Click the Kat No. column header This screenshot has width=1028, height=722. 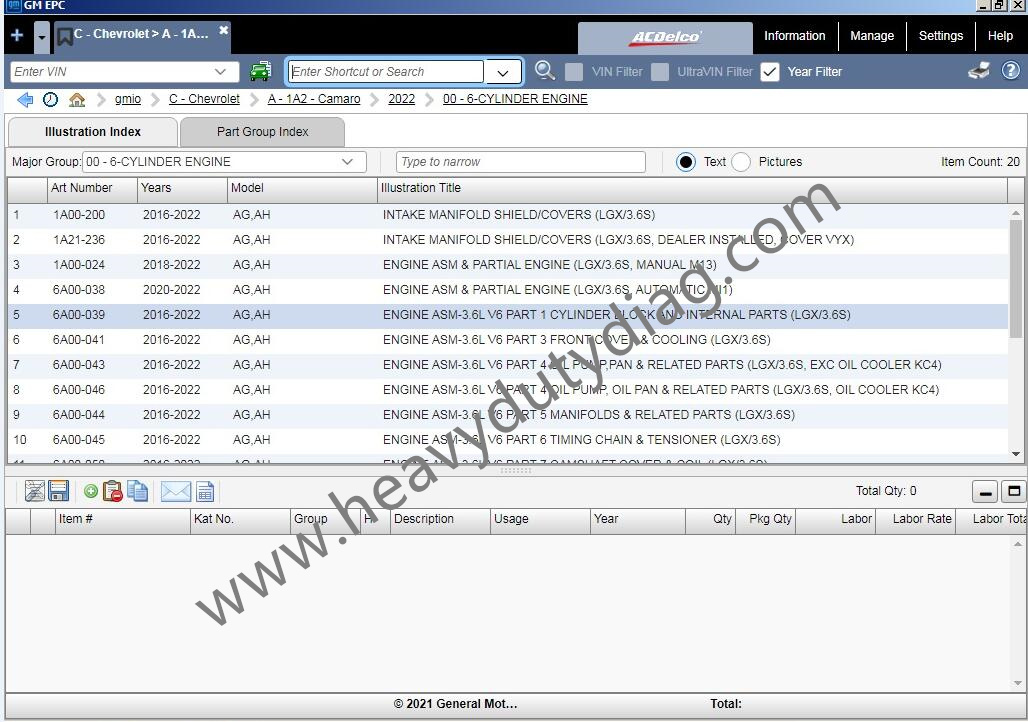(x=240, y=519)
